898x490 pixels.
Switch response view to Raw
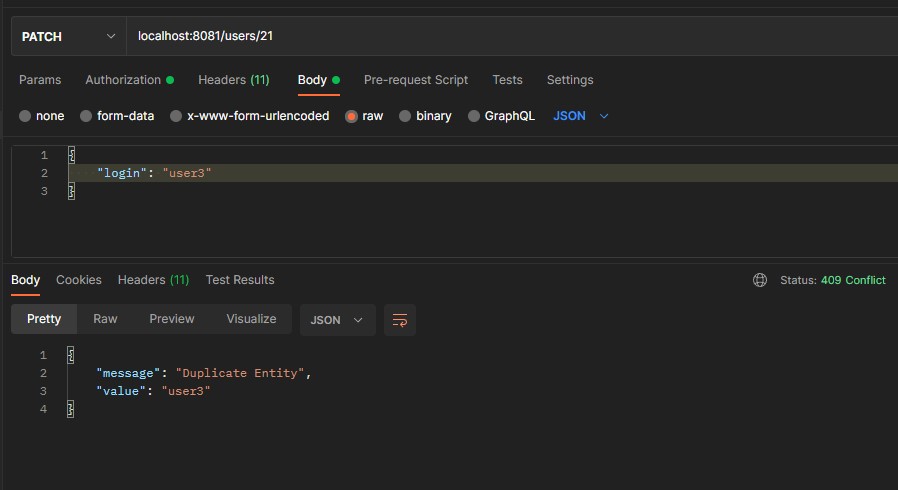tap(105, 319)
